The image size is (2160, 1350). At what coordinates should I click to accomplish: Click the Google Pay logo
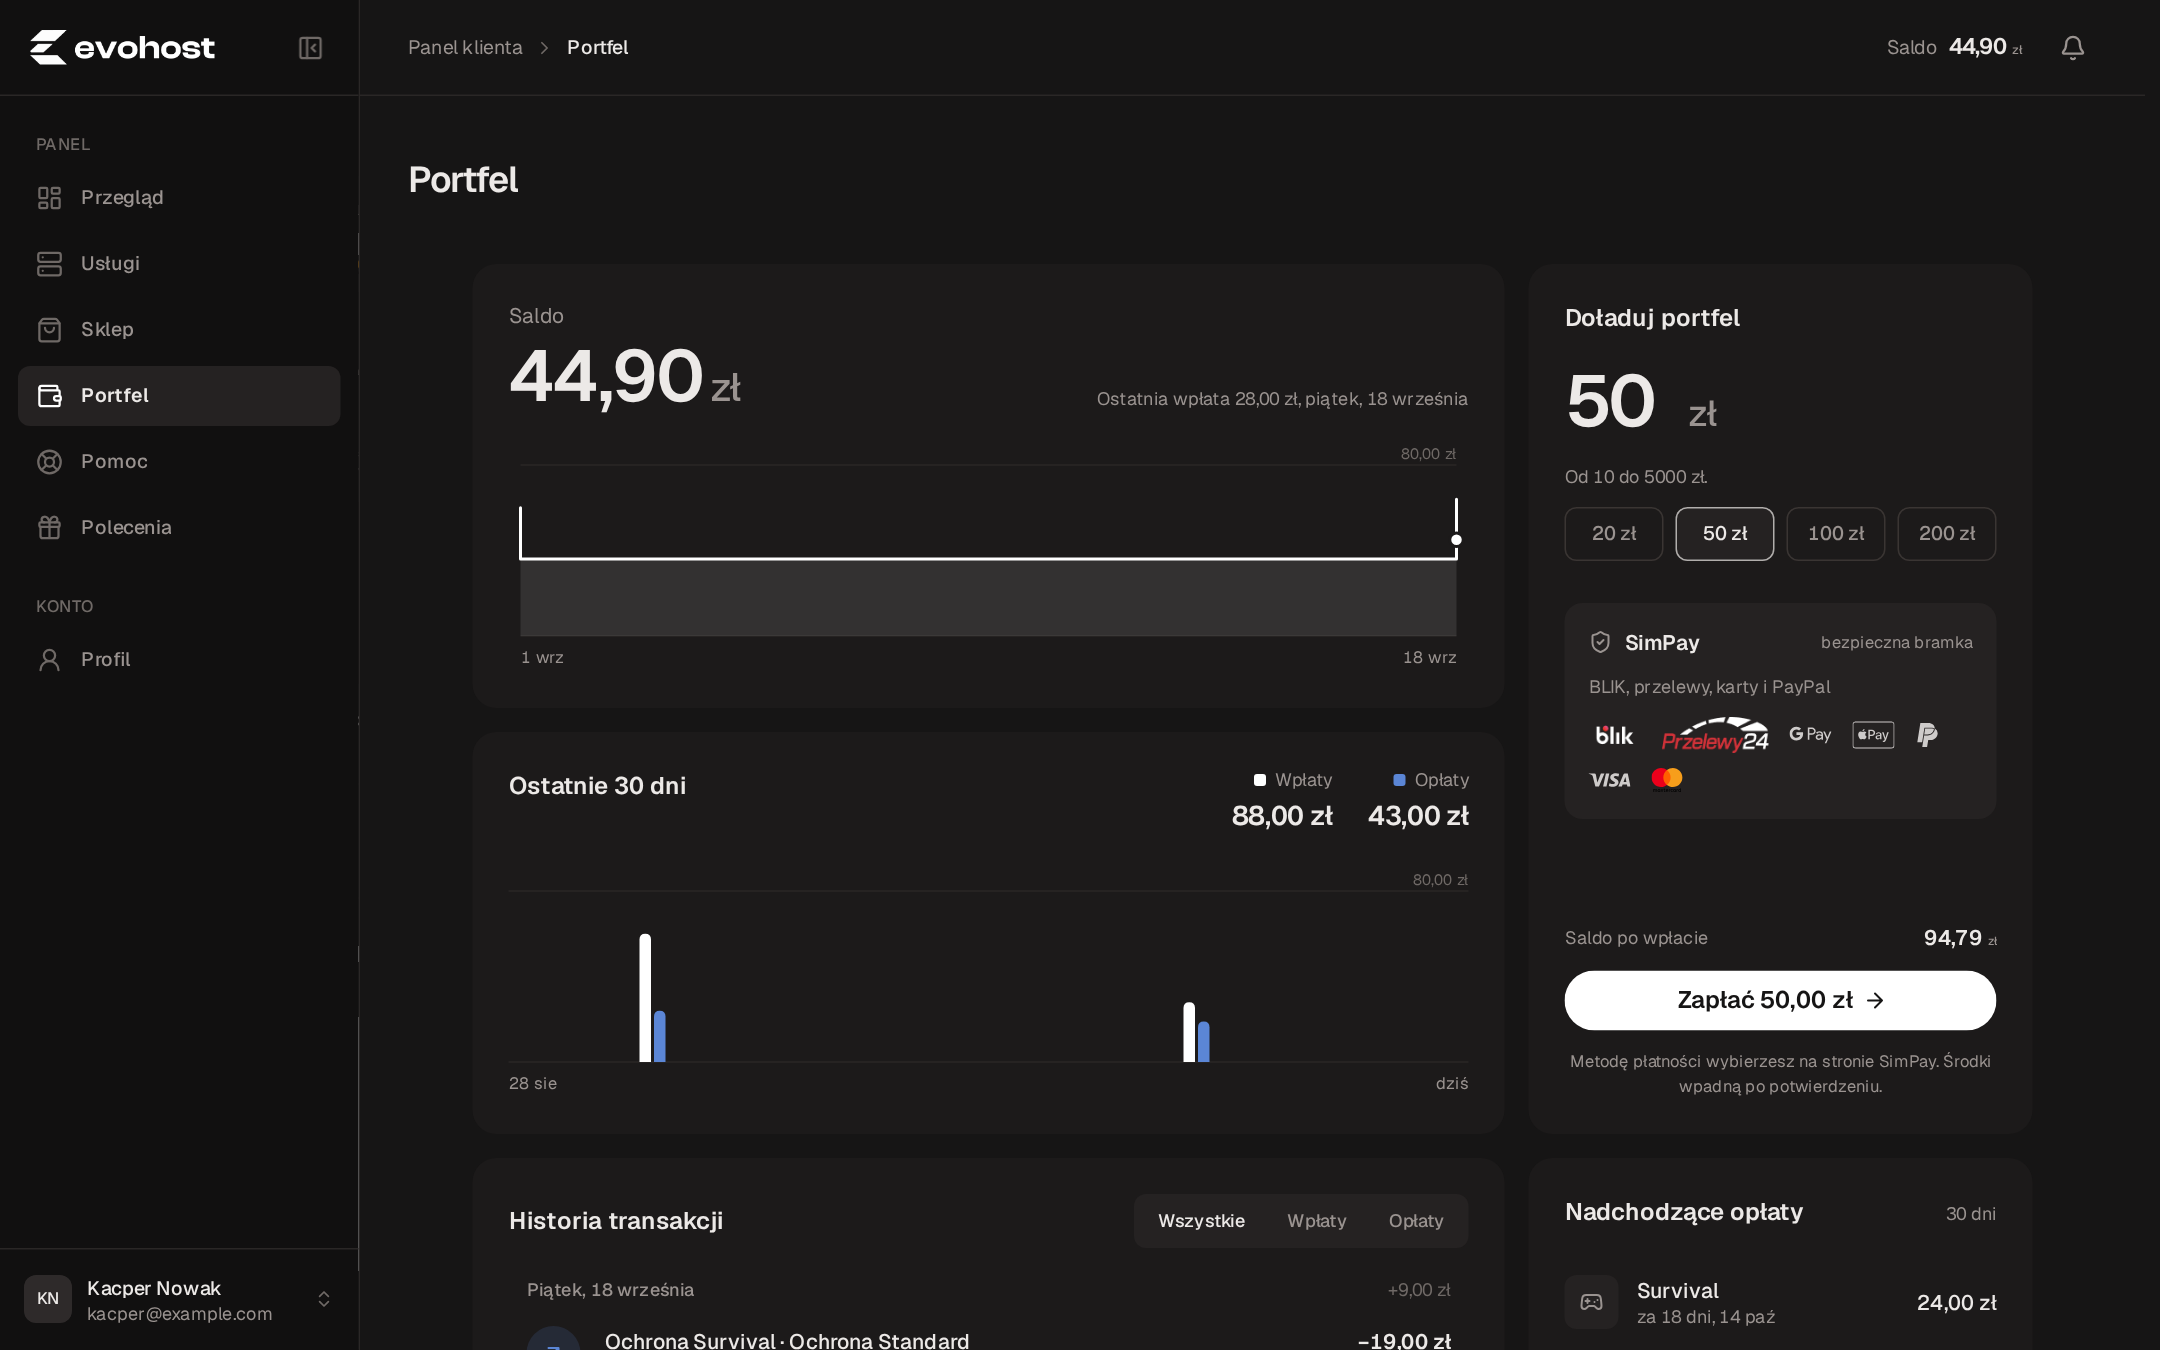pyautogui.click(x=1810, y=735)
